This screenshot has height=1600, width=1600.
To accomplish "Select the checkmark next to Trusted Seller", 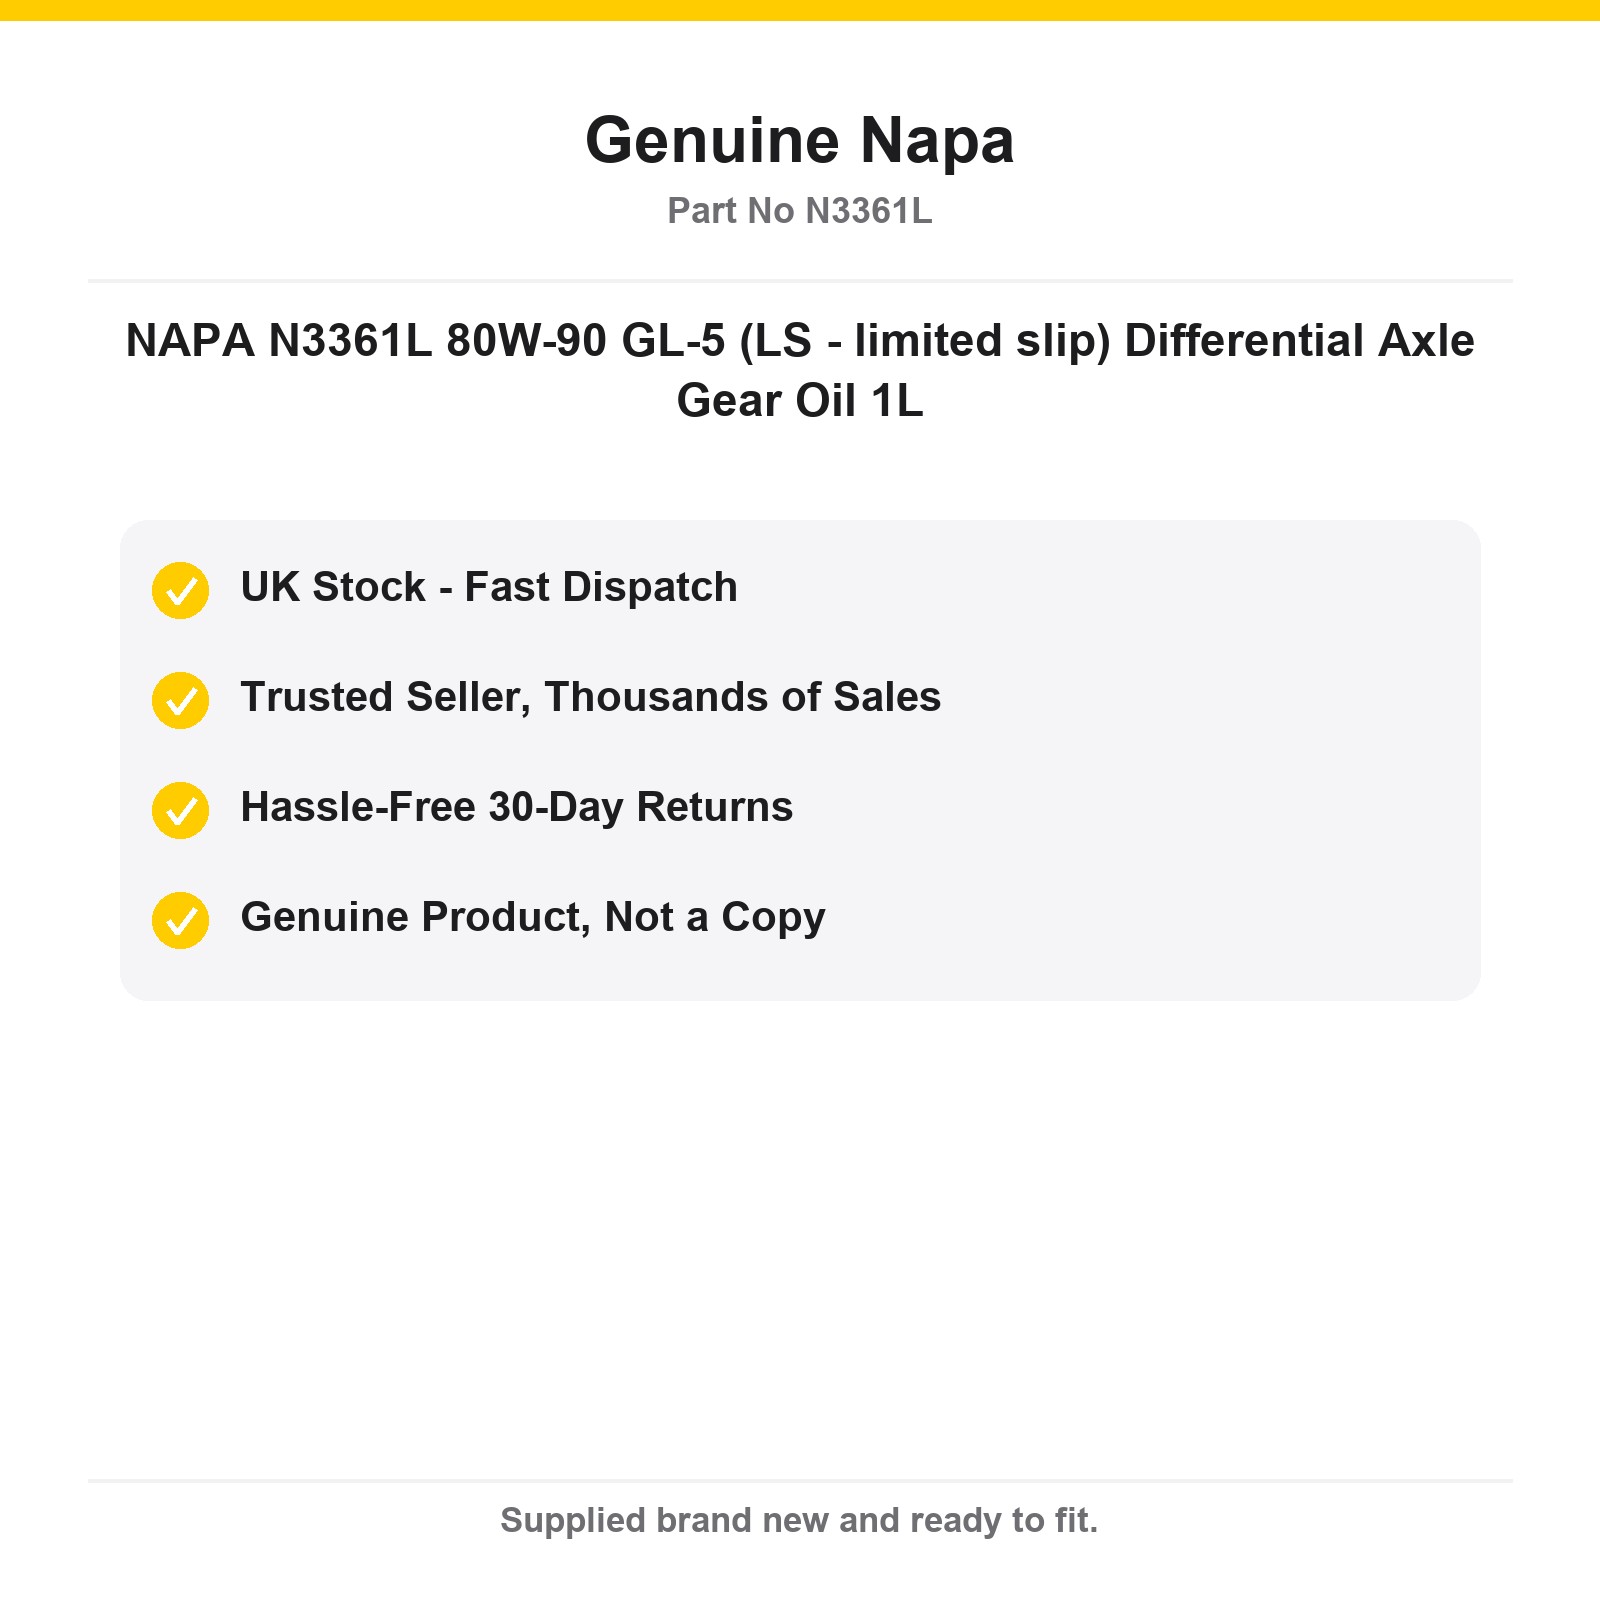I will coord(180,700).
